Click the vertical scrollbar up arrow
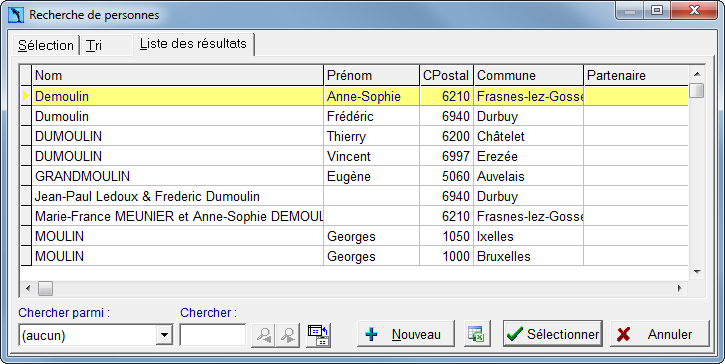The image size is (725, 364). click(697, 74)
